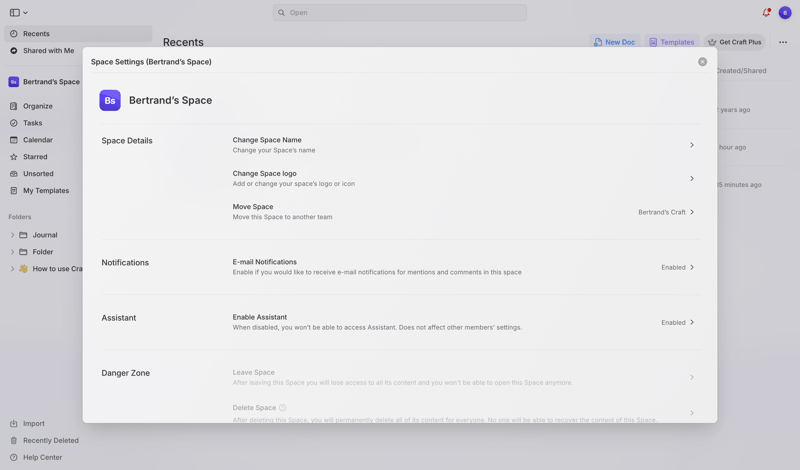Image resolution: width=800 pixels, height=470 pixels.
Task: Open Move Space team selector
Action: tap(666, 212)
